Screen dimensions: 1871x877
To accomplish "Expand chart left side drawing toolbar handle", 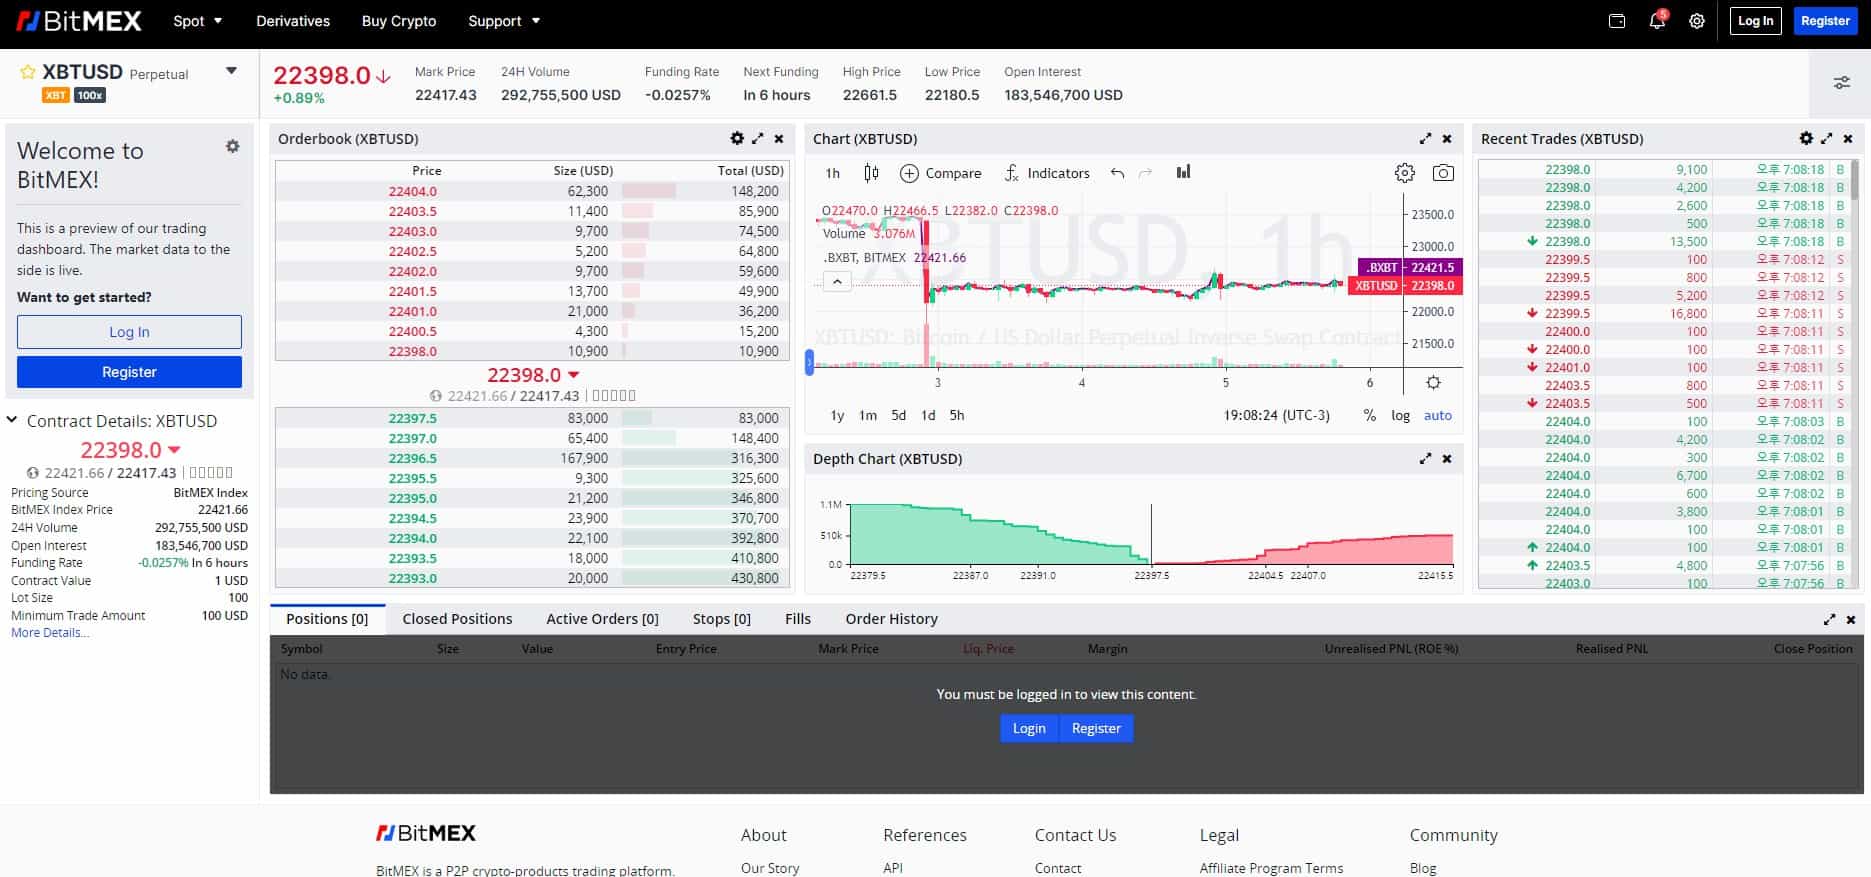I will [809, 361].
